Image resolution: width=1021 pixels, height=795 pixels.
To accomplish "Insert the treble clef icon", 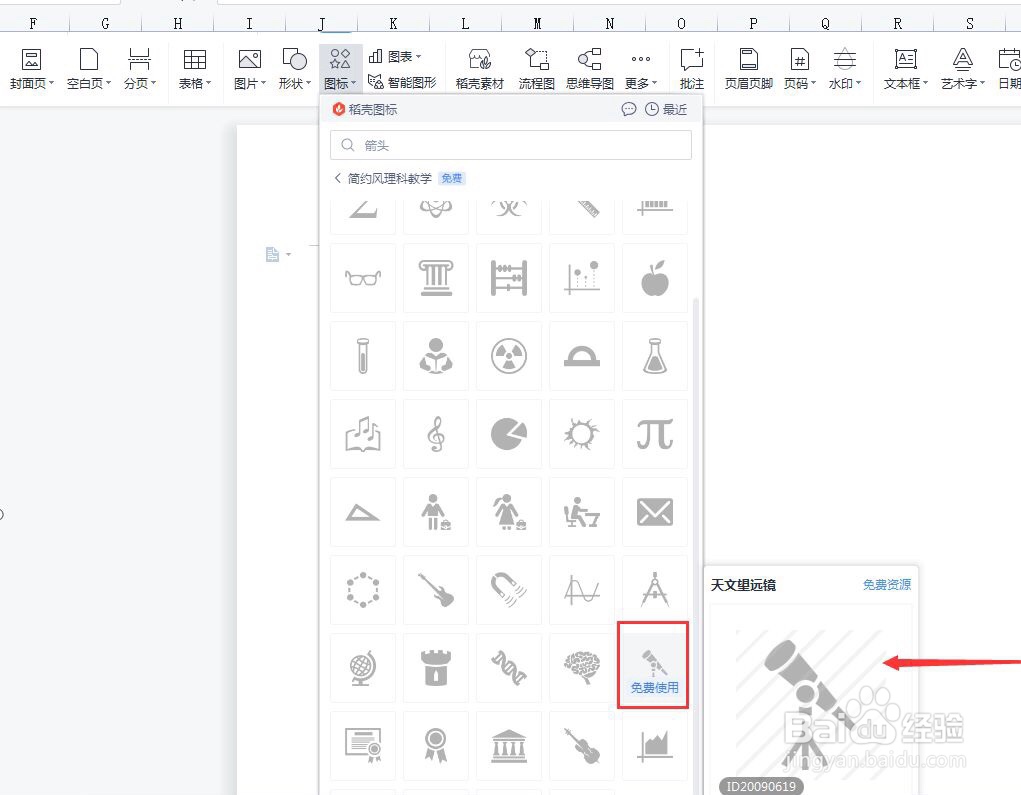I will coord(436,434).
